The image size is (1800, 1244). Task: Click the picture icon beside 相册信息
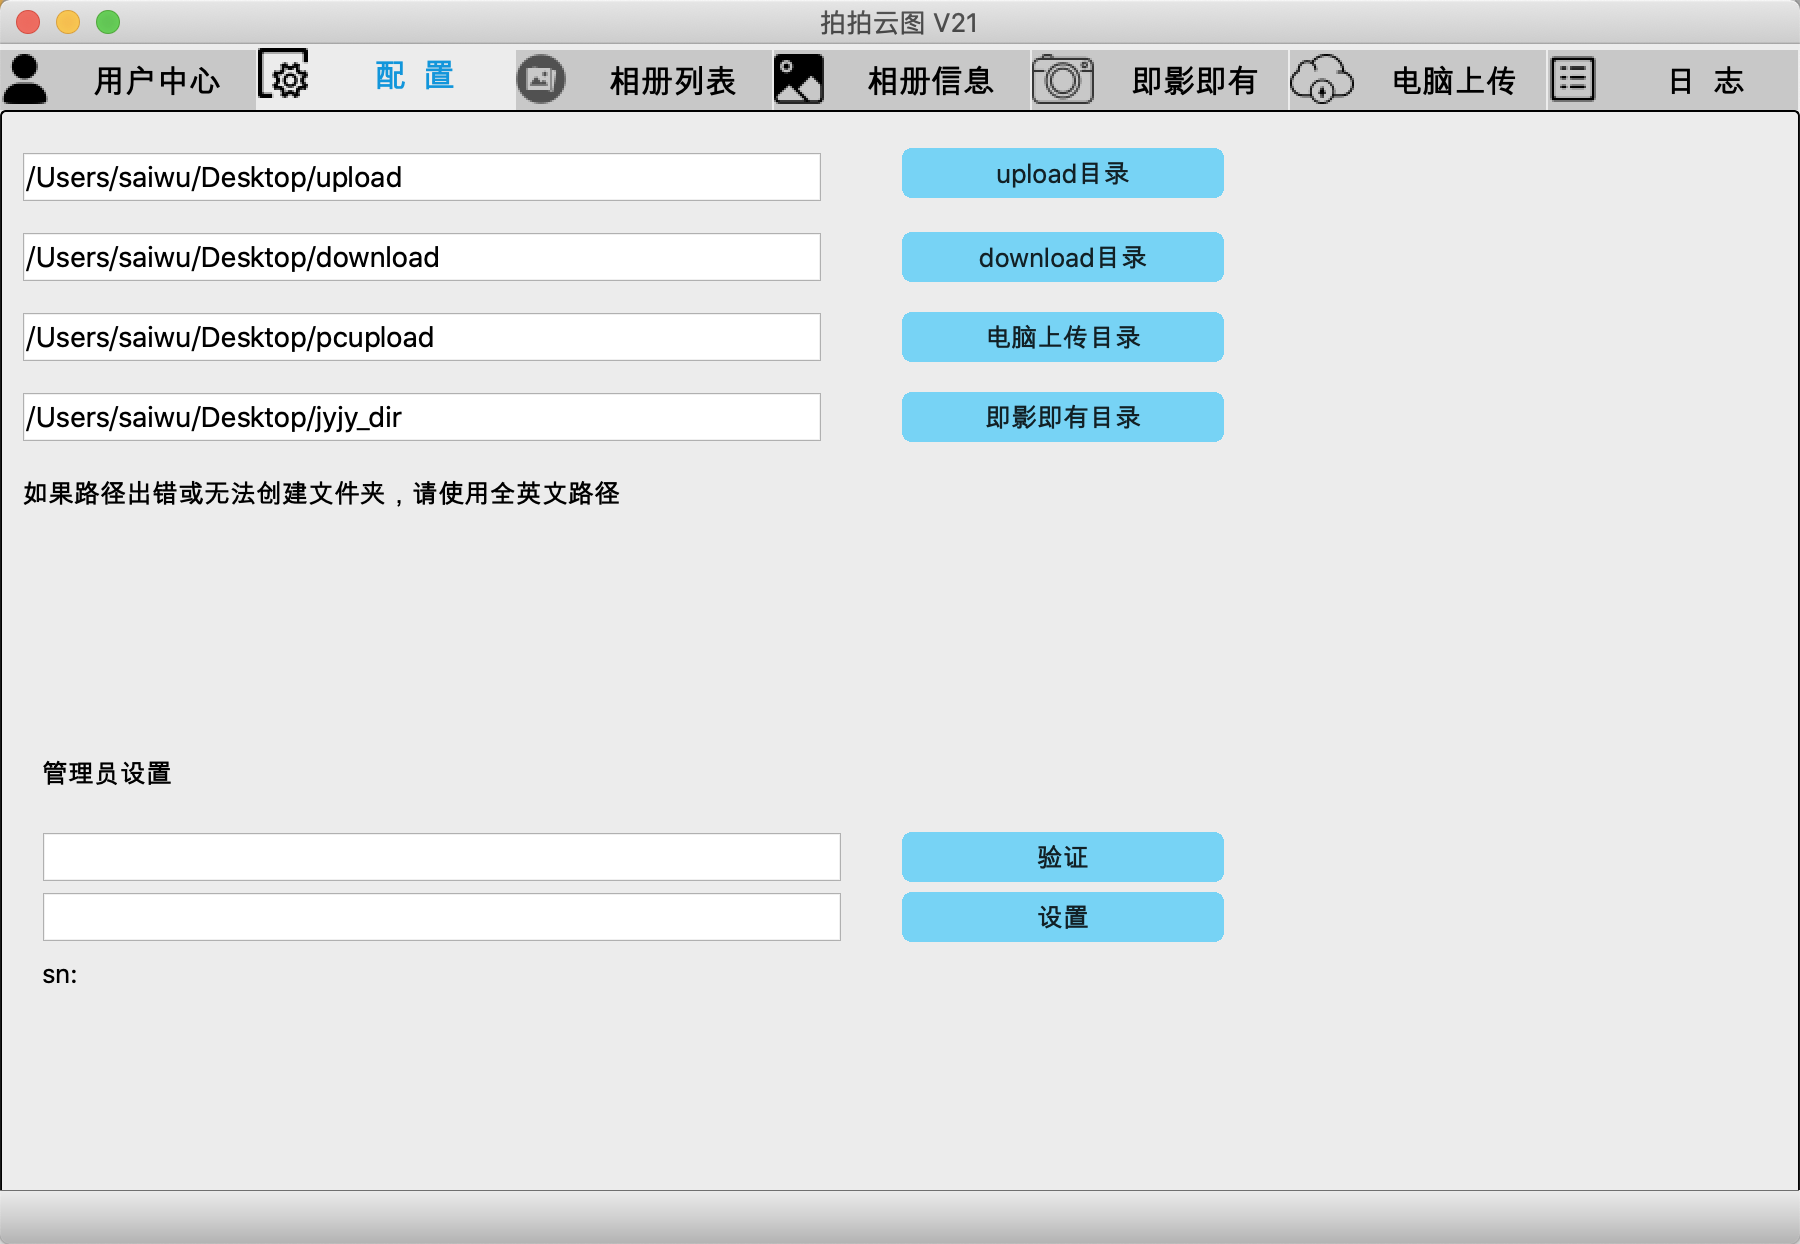[x=797, y=78]
